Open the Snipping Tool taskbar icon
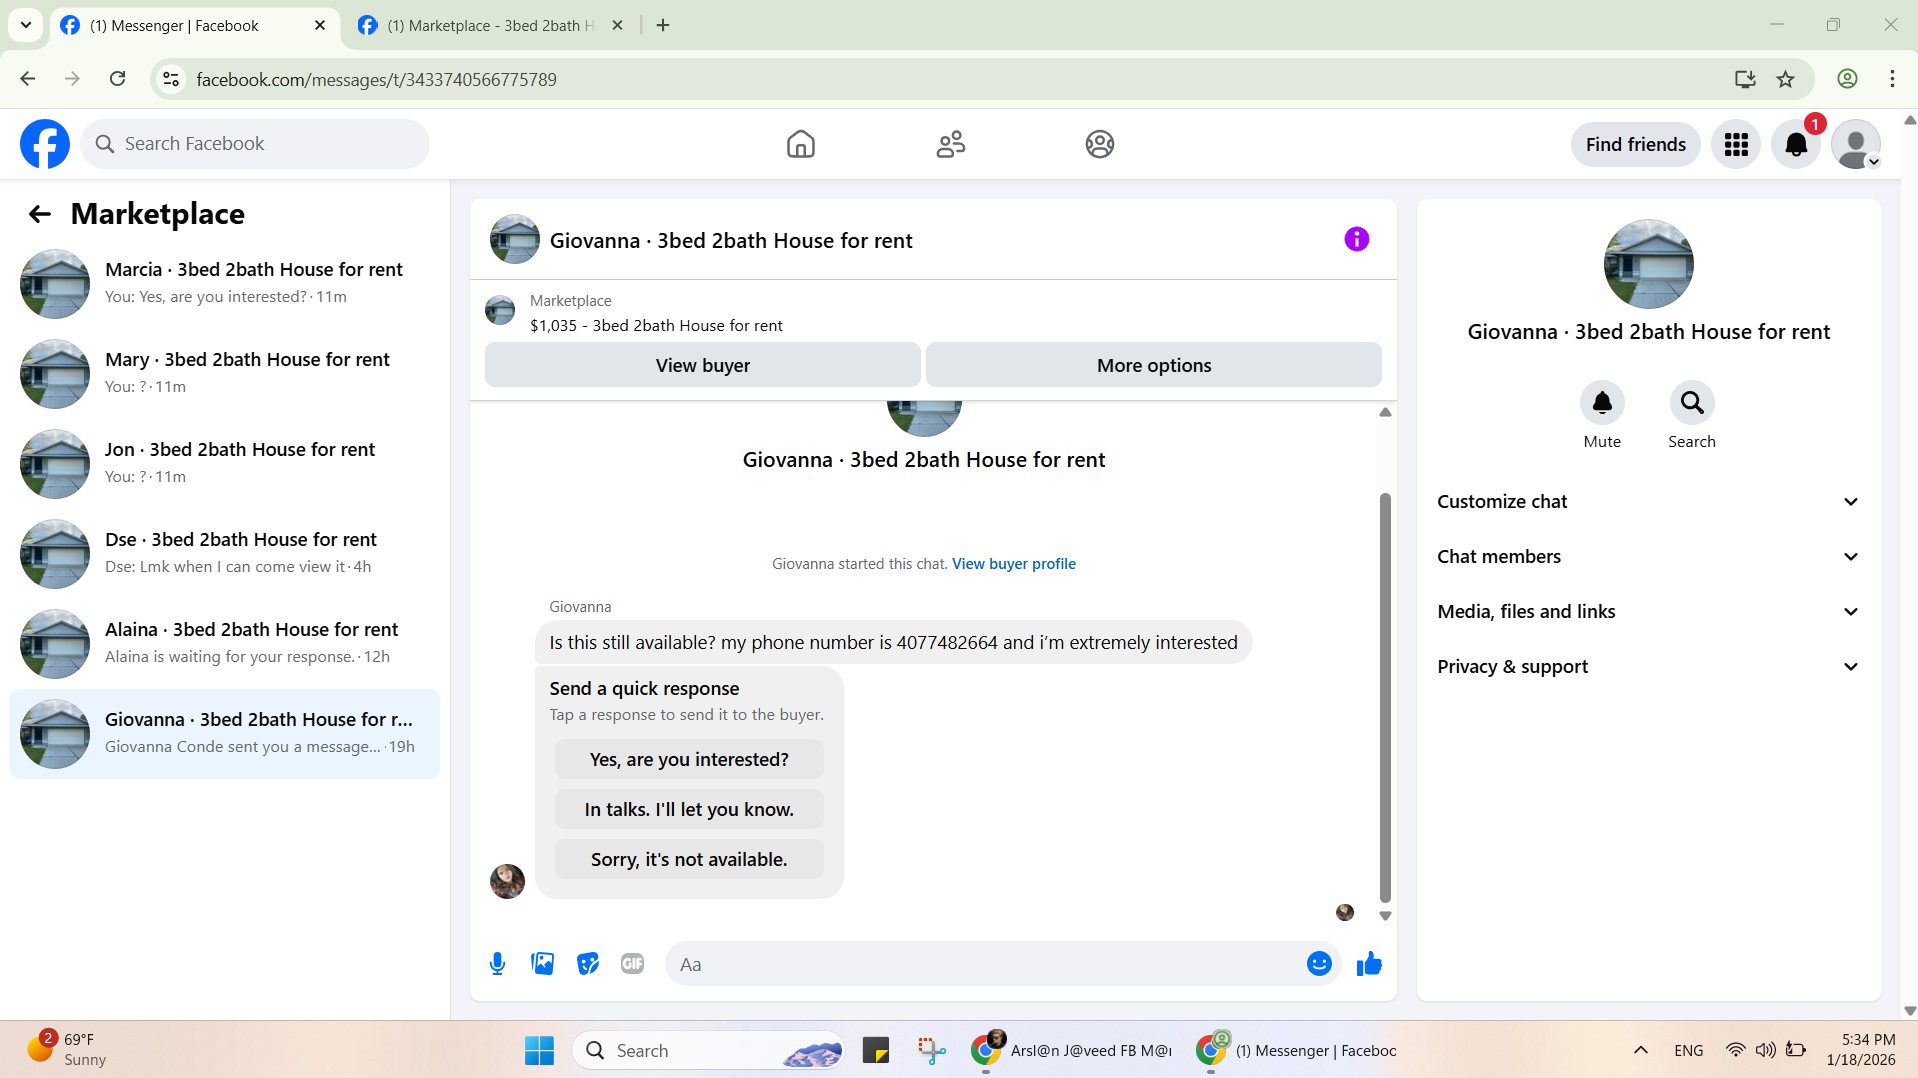1918x1078 pixels. point(931,1050)
